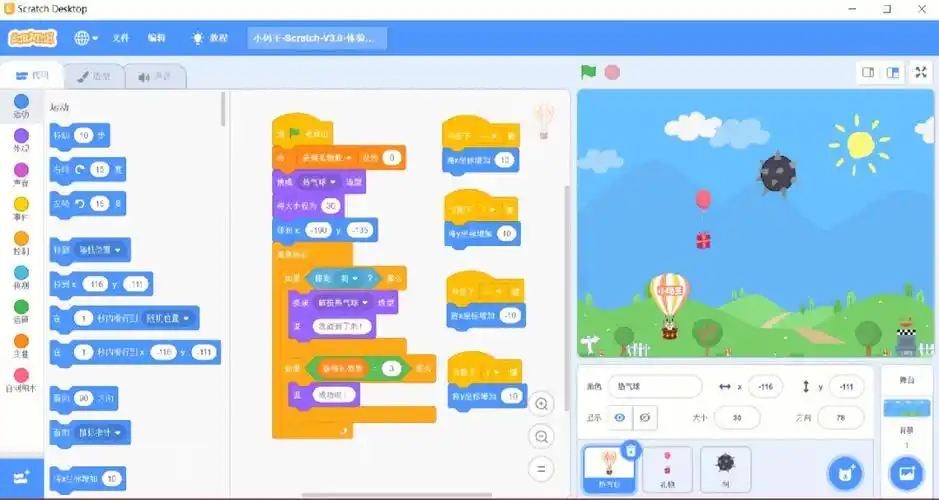Click the turn clockwise 15 degrees block
The height and width of the screenshot is (500, 939).
(x=87, y=169)
